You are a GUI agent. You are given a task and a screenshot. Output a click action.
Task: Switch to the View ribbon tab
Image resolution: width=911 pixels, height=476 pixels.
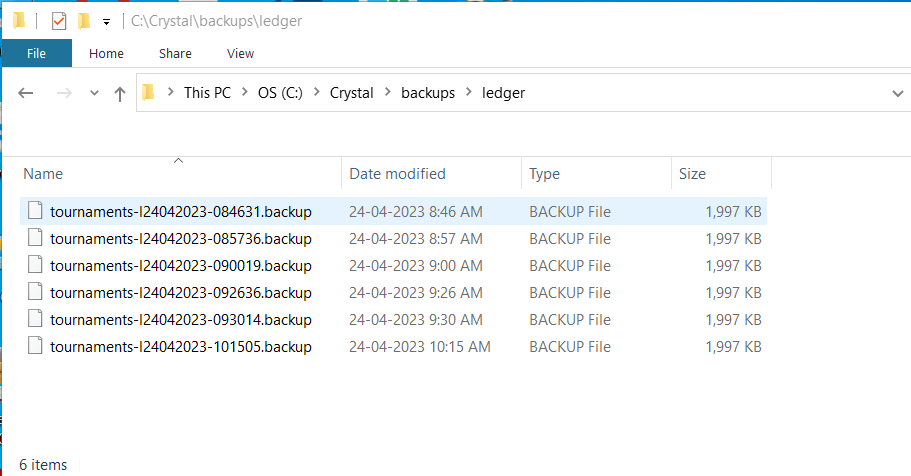[240, 53]
